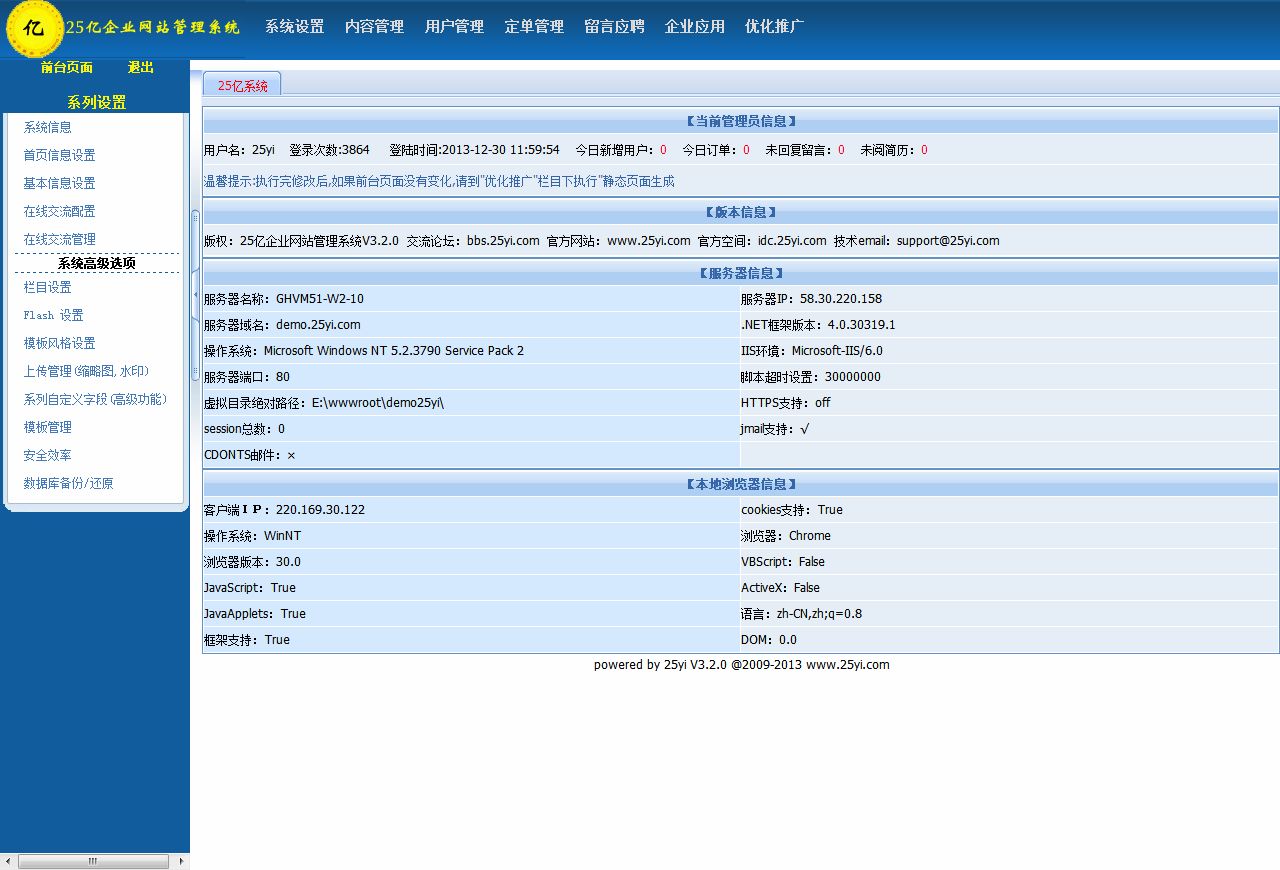Screen dimensions: 1280x870
Task: Click the 未阅简历 count
Action: [924, 150]
